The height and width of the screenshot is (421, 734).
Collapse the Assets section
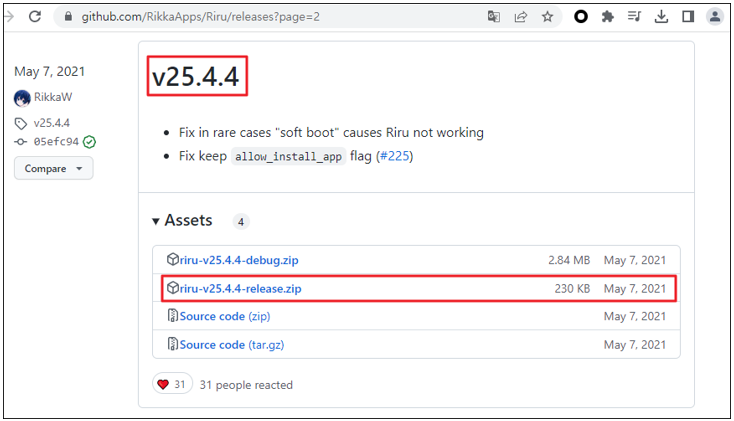click(182, 221)
